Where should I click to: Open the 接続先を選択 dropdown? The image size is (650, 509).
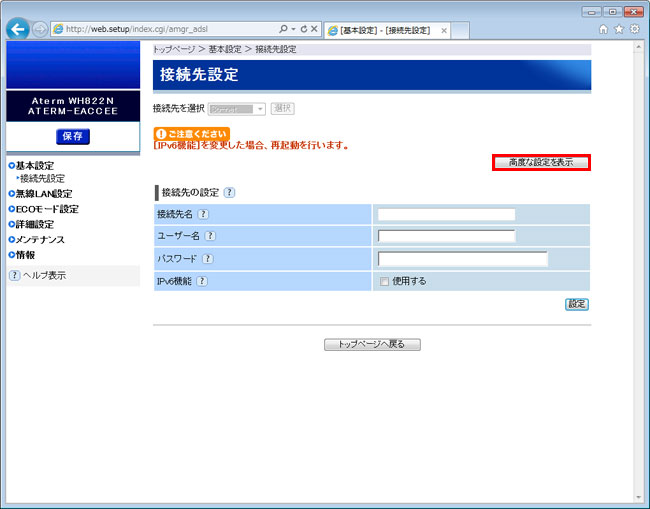coord(237,109)
